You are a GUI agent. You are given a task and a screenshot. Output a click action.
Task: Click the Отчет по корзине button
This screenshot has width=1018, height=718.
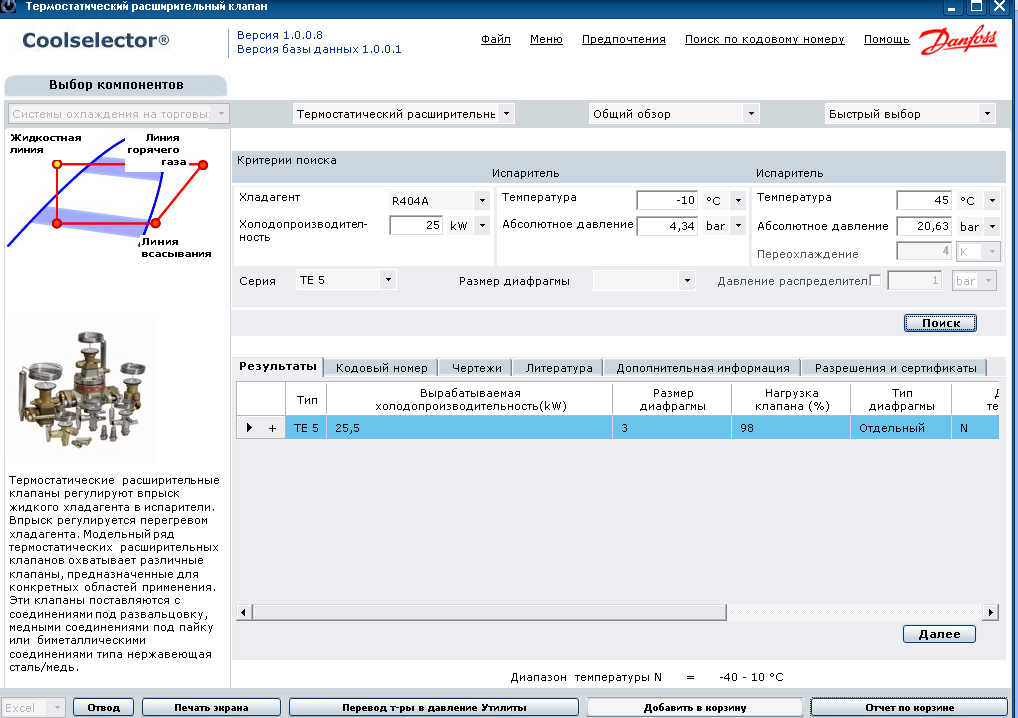pos(909,708)
